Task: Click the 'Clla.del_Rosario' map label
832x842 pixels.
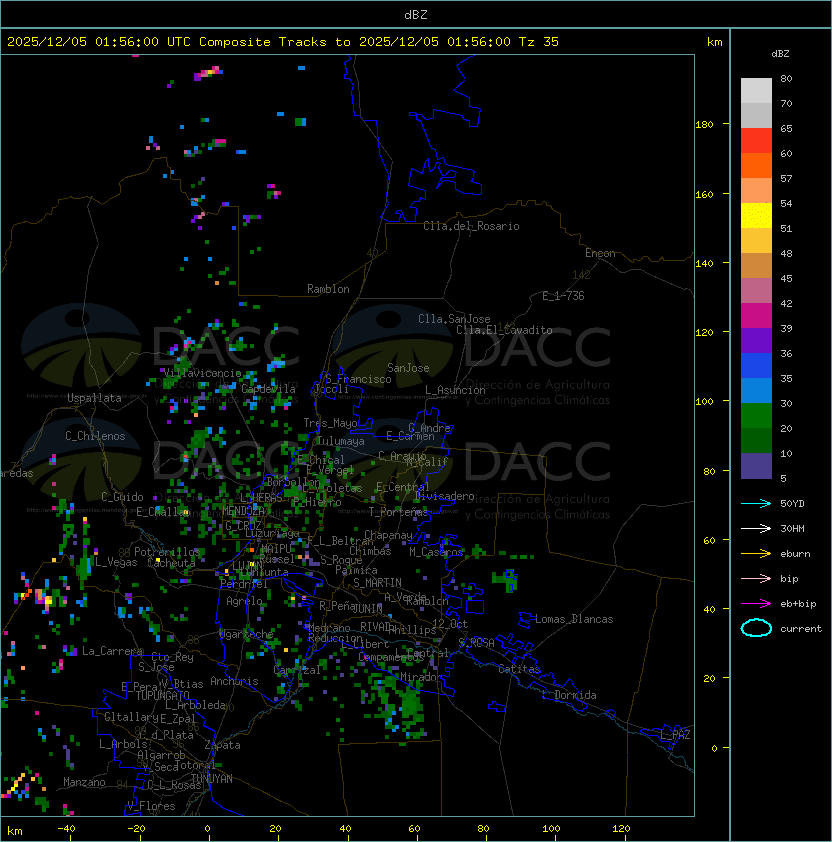Action: click(471, 226)
